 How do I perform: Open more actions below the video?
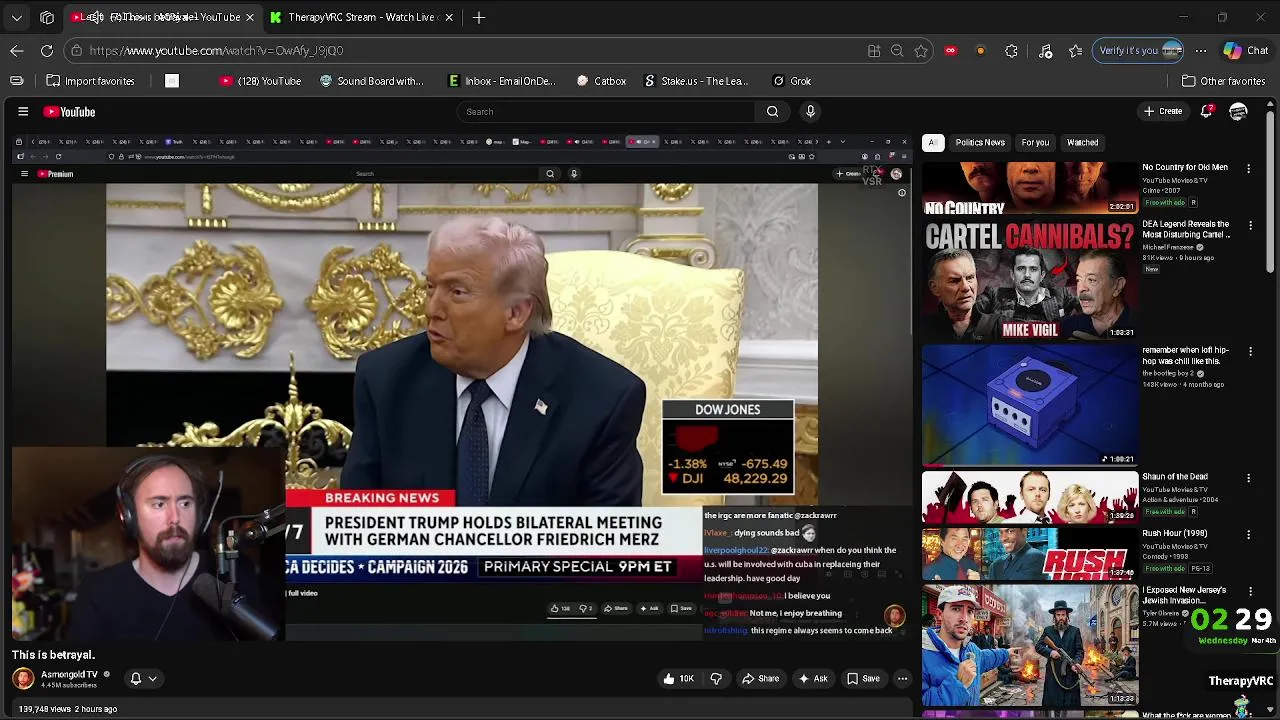click(x=902, y=679)
